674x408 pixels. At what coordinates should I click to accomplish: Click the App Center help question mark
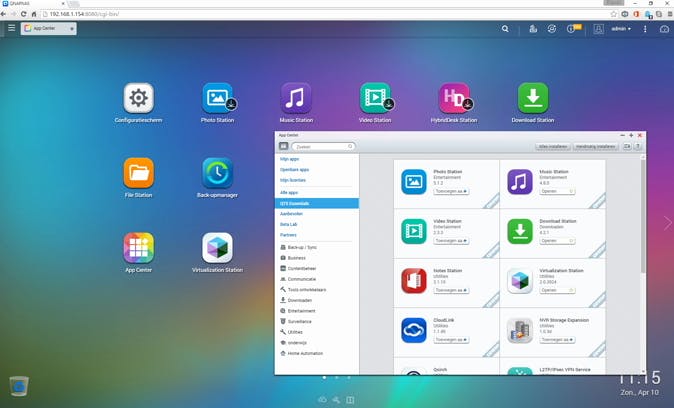[638, 147]
